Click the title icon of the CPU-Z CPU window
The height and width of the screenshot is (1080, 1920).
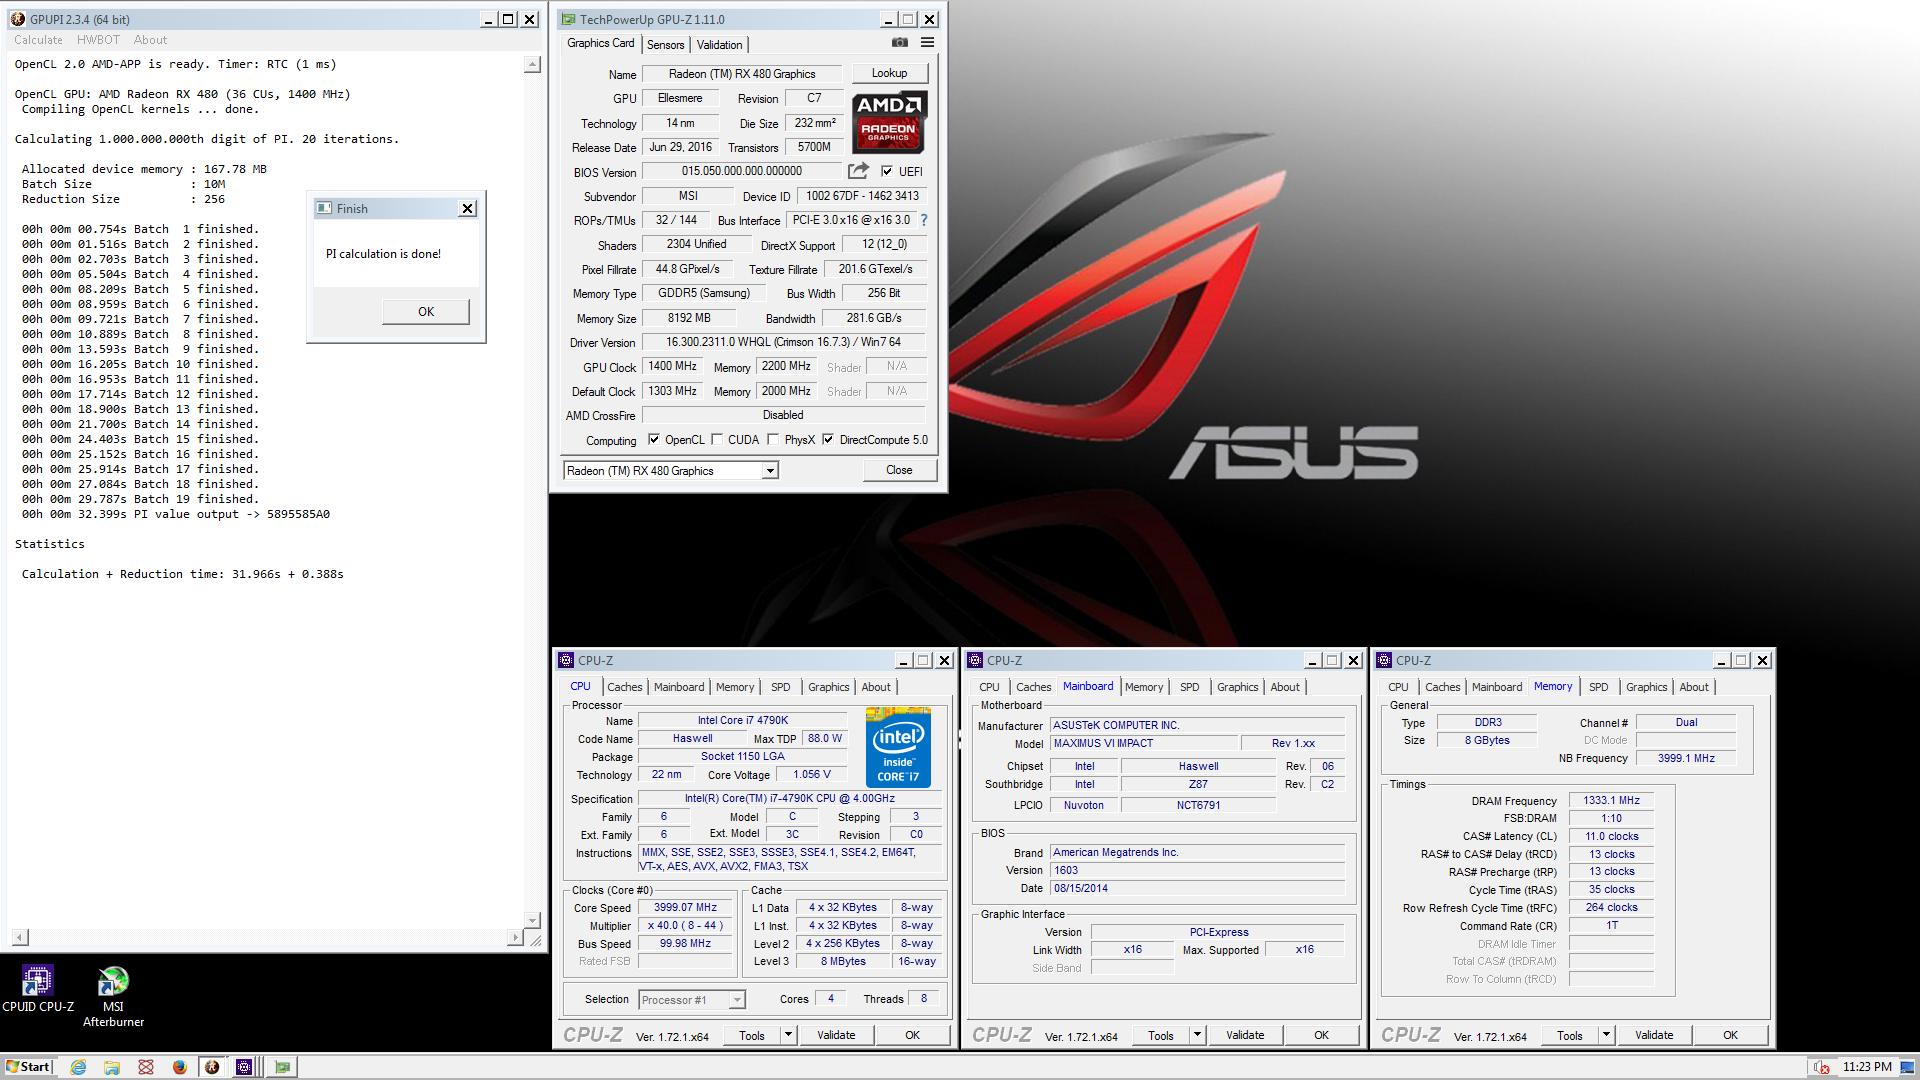pos(566,660)
